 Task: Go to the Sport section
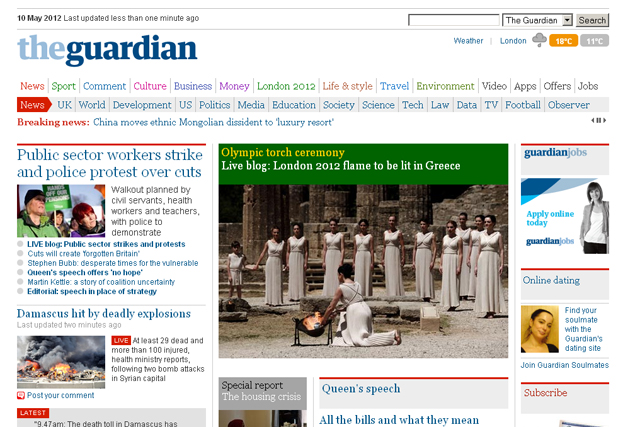point(64,86)
